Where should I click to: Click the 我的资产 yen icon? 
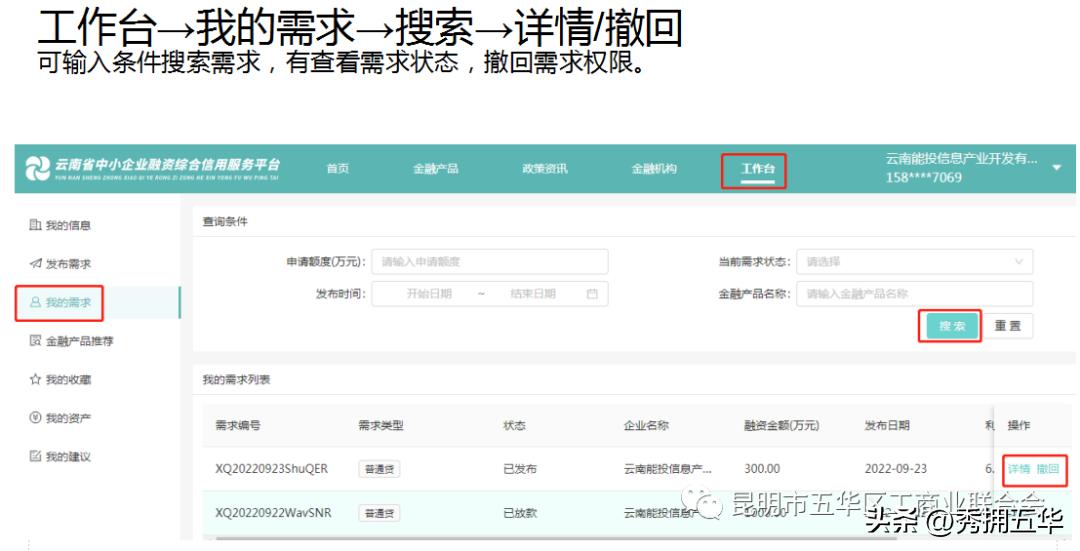coord(35,418)
